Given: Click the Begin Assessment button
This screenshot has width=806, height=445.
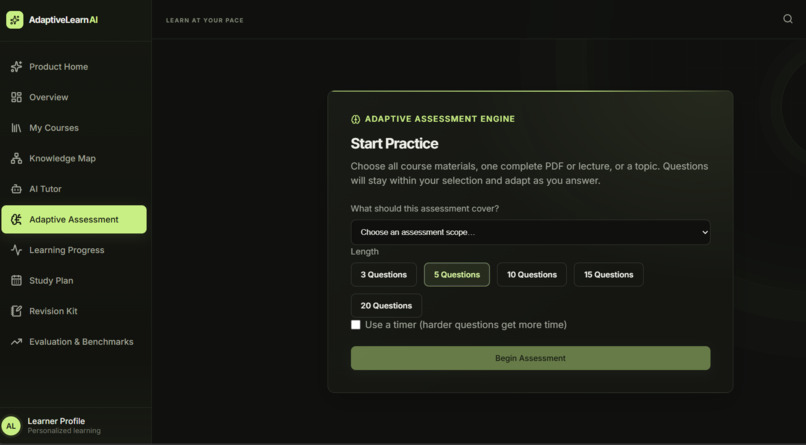Looking at the screenshot, I should pyautogui.click(x=530, y=358).
